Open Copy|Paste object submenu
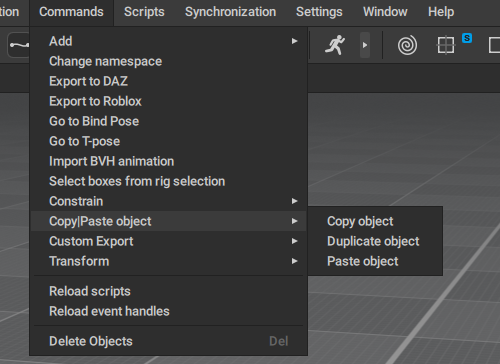The width and height of the screenshot is (500, 364). (x=168, y=221)
